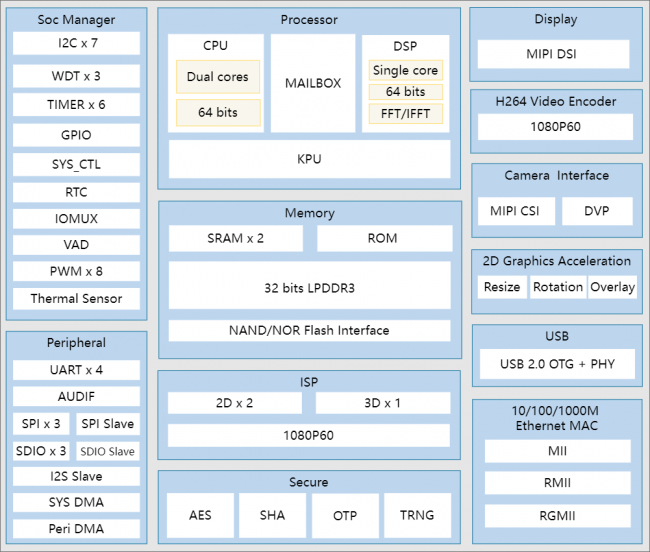Click the 32 bits LPDDR3 block

(x=309, y=286)
